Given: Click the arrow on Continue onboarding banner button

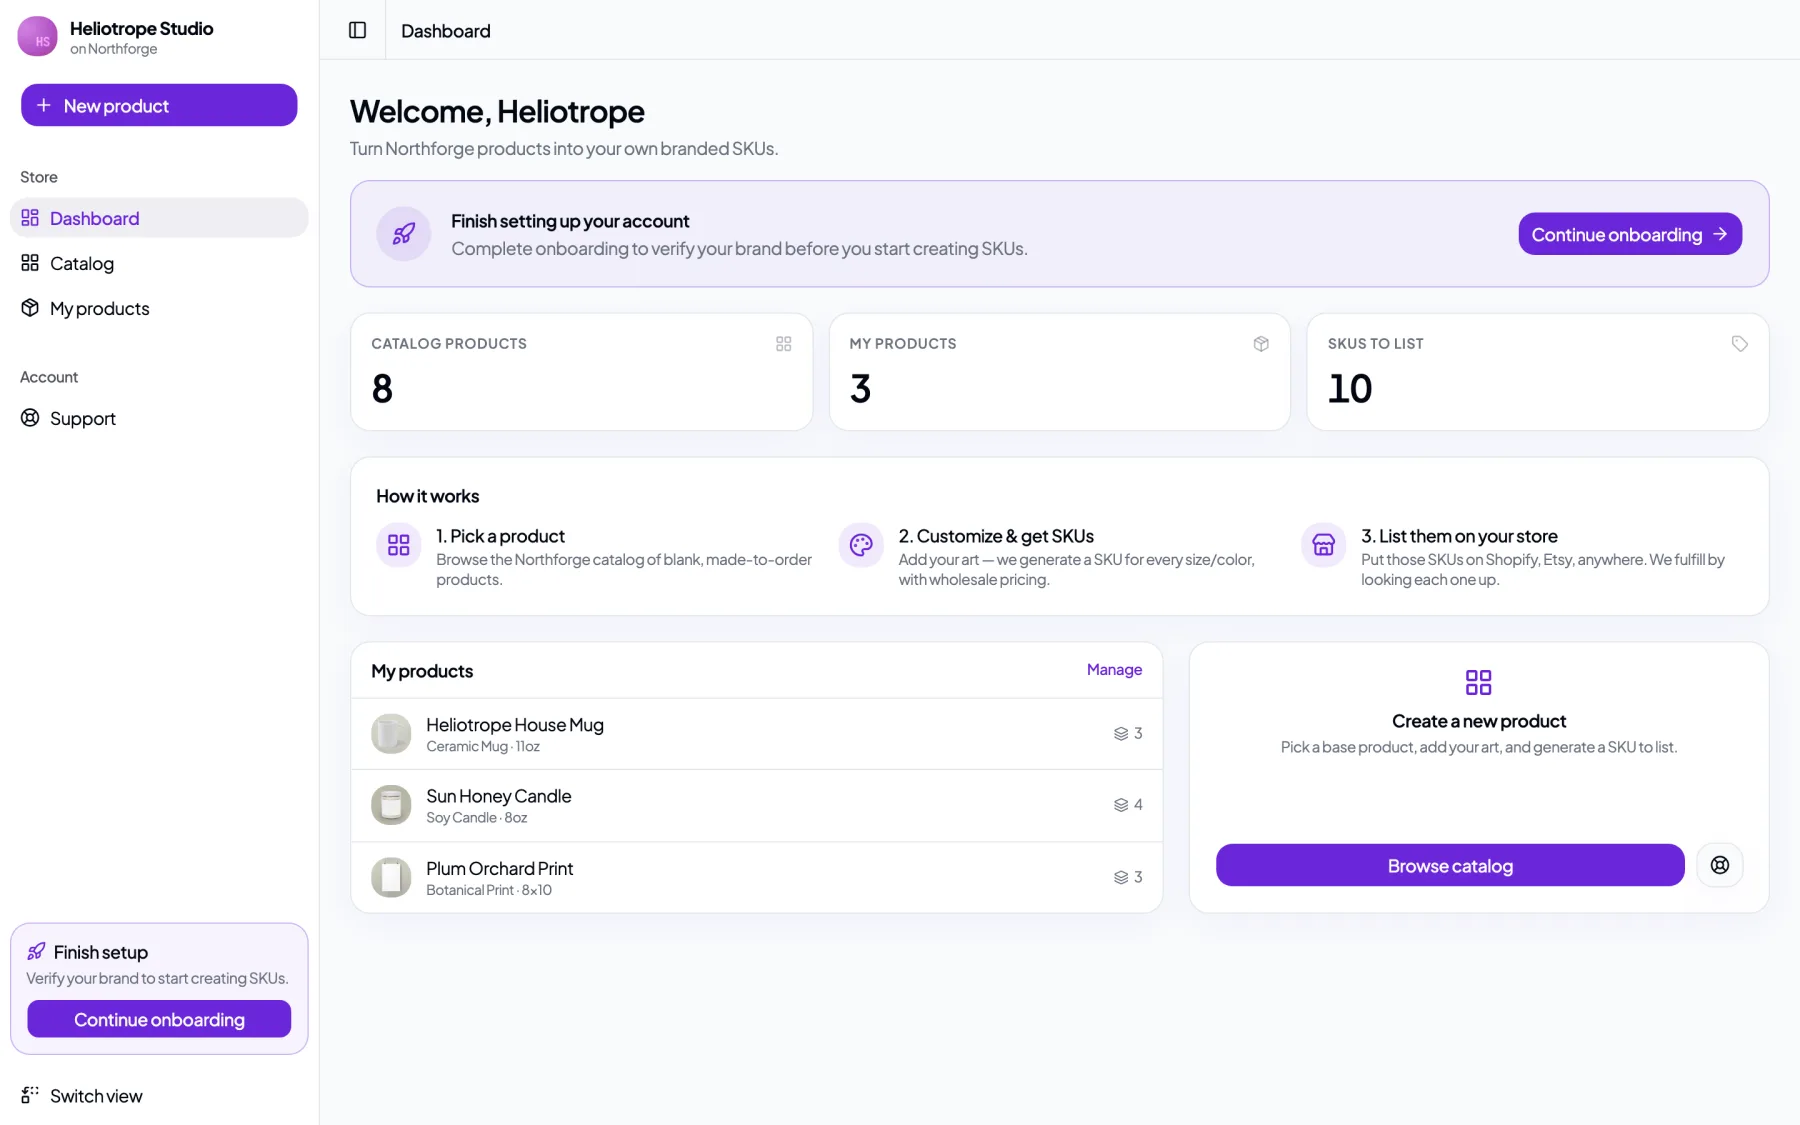Looking at the screenshot, I should pos(1720,234).
